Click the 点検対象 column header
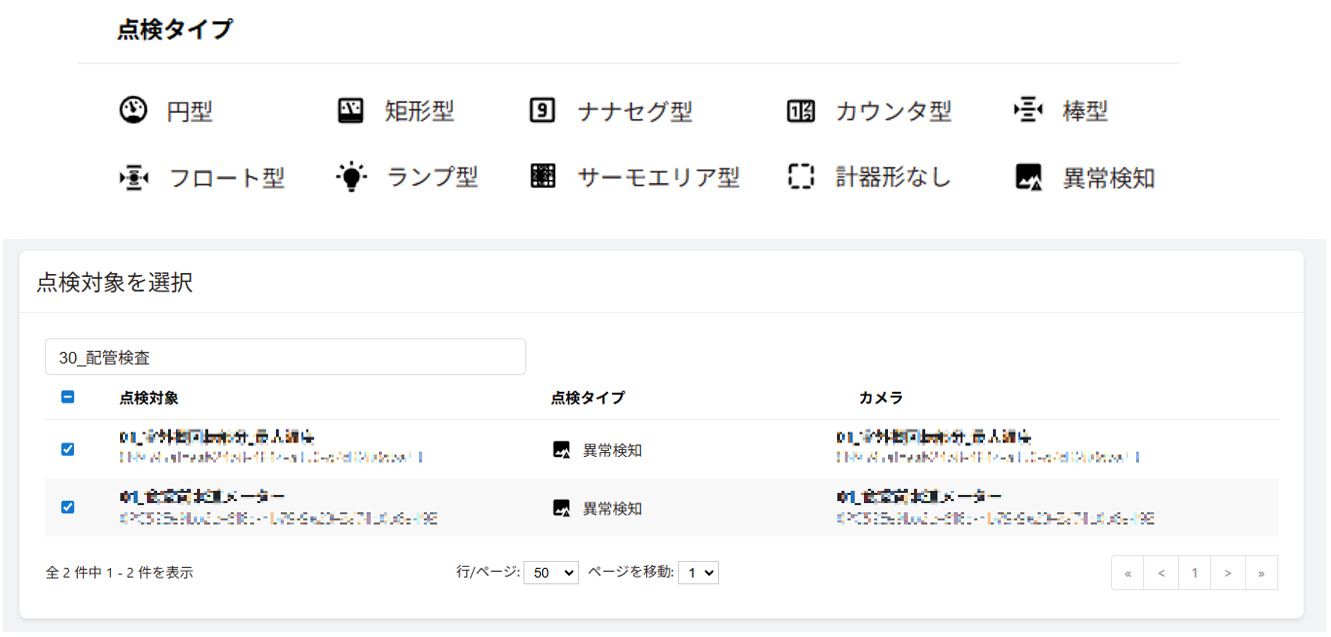Image resolution: width=1331 pixels, height=637 pixels. click(149, 398)
